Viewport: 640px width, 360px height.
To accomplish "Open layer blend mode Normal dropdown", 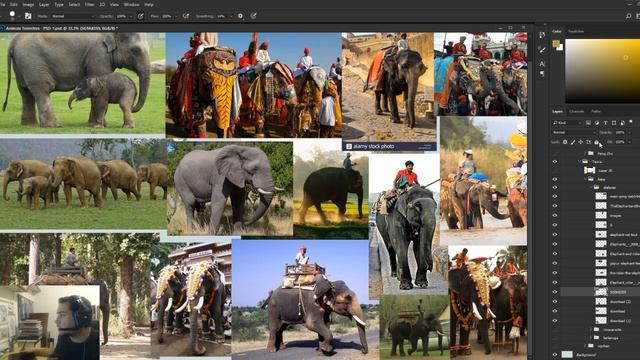I will click(x=574, y=132).
